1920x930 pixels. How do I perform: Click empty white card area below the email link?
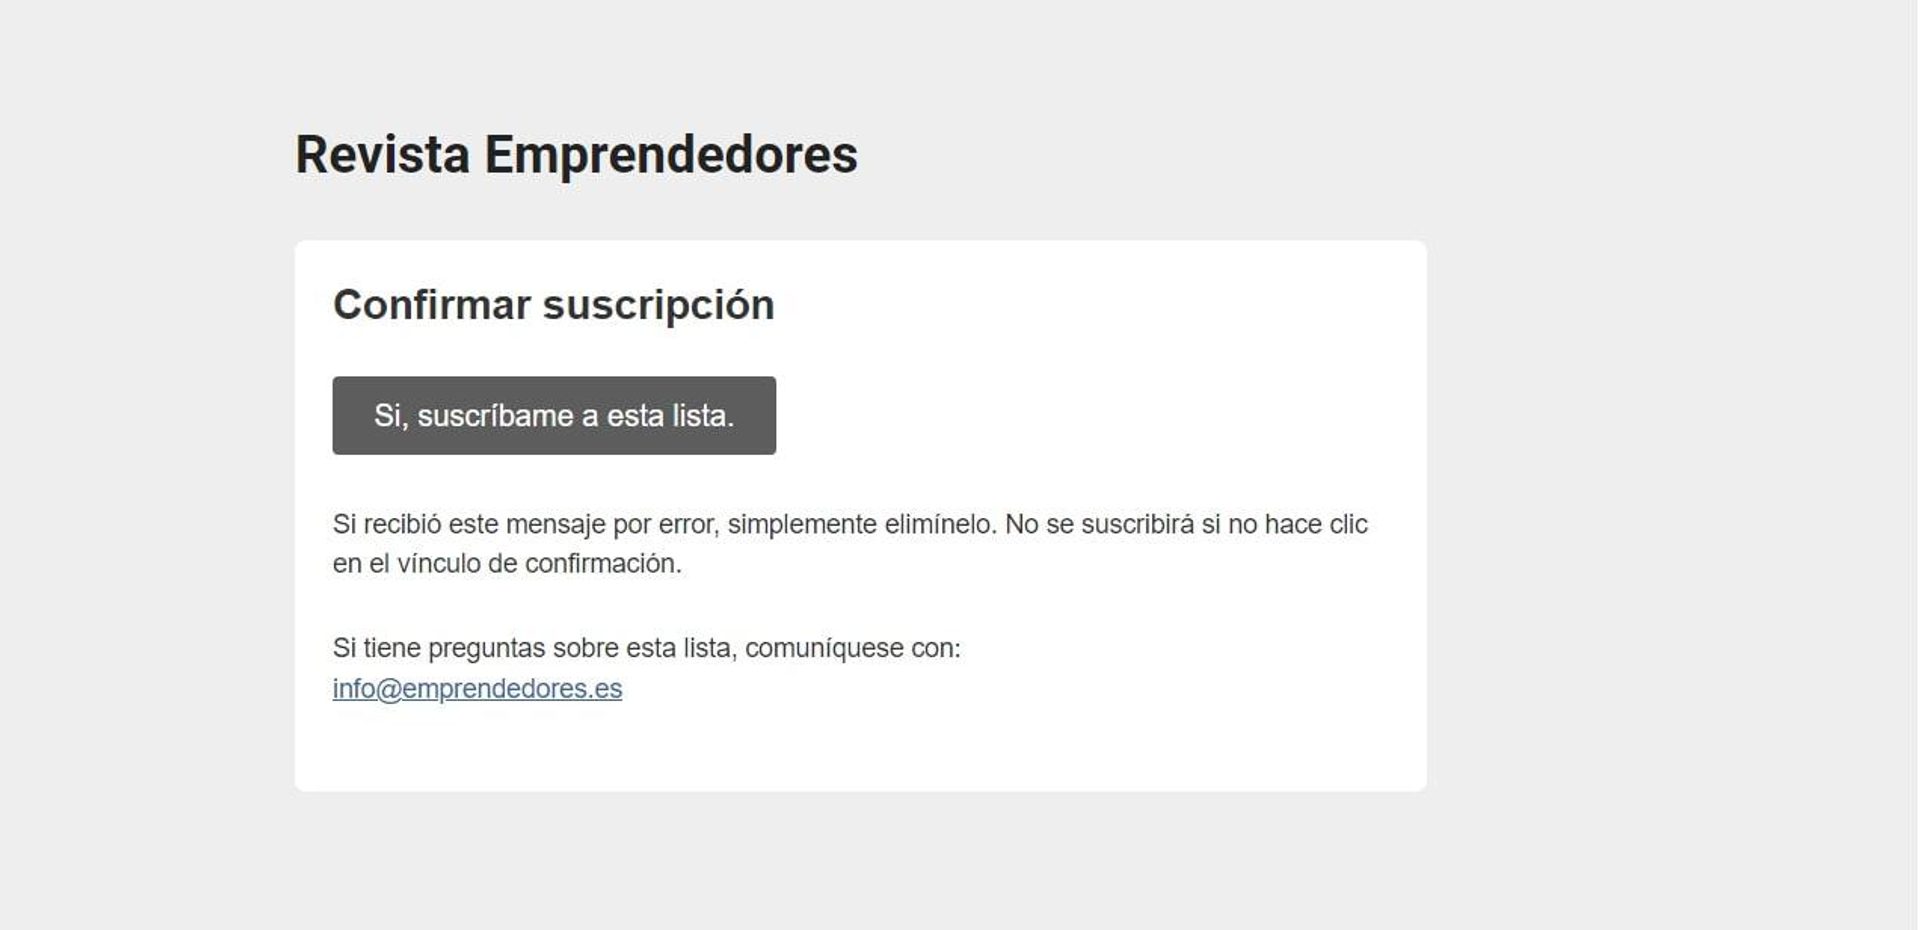[x=860, y=750]
